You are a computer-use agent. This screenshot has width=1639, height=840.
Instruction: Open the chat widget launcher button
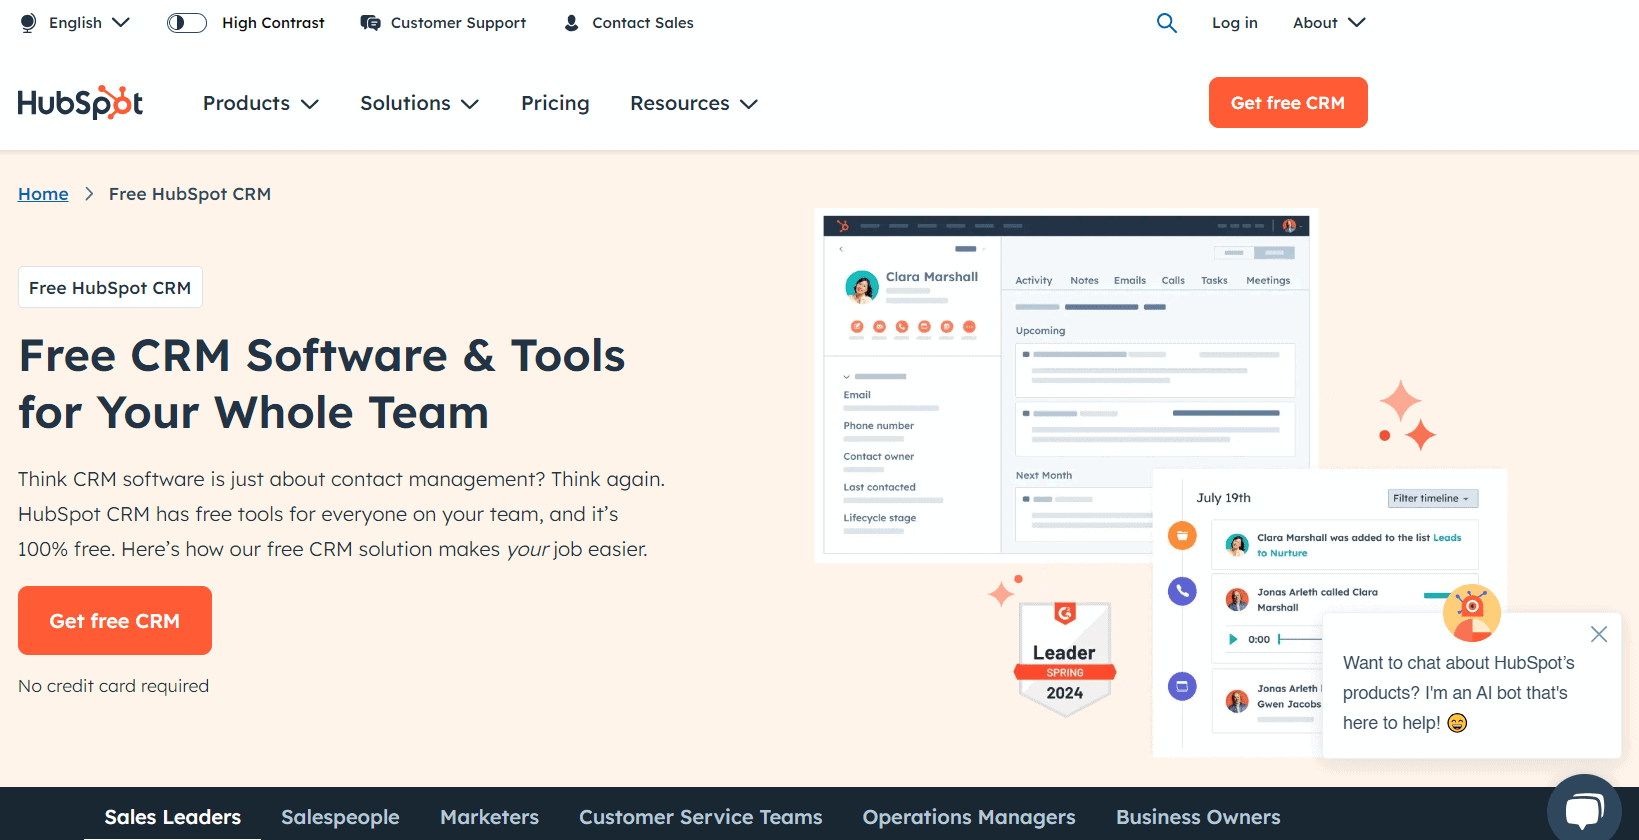1584,809
